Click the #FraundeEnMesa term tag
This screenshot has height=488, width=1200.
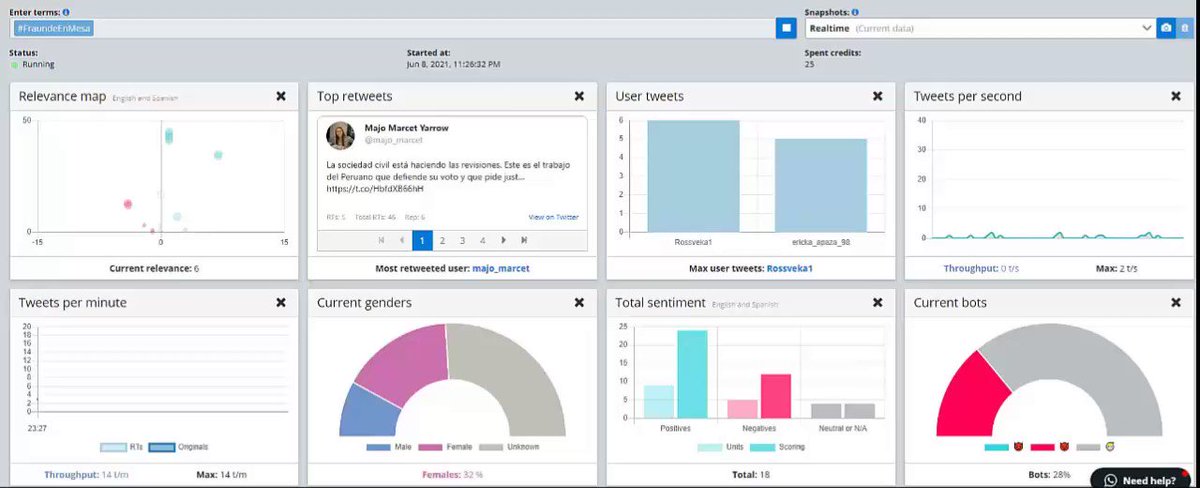tap(55, 29)
